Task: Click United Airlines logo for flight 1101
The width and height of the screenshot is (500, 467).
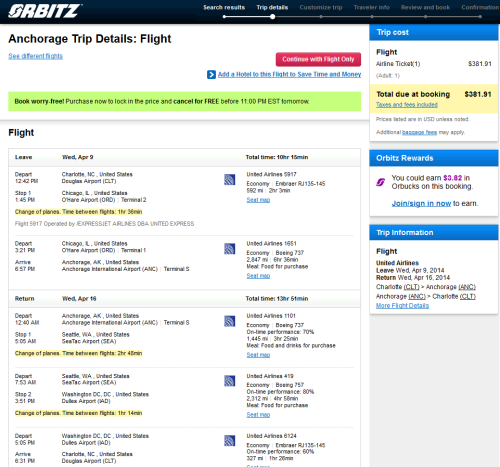Action: 230,321
